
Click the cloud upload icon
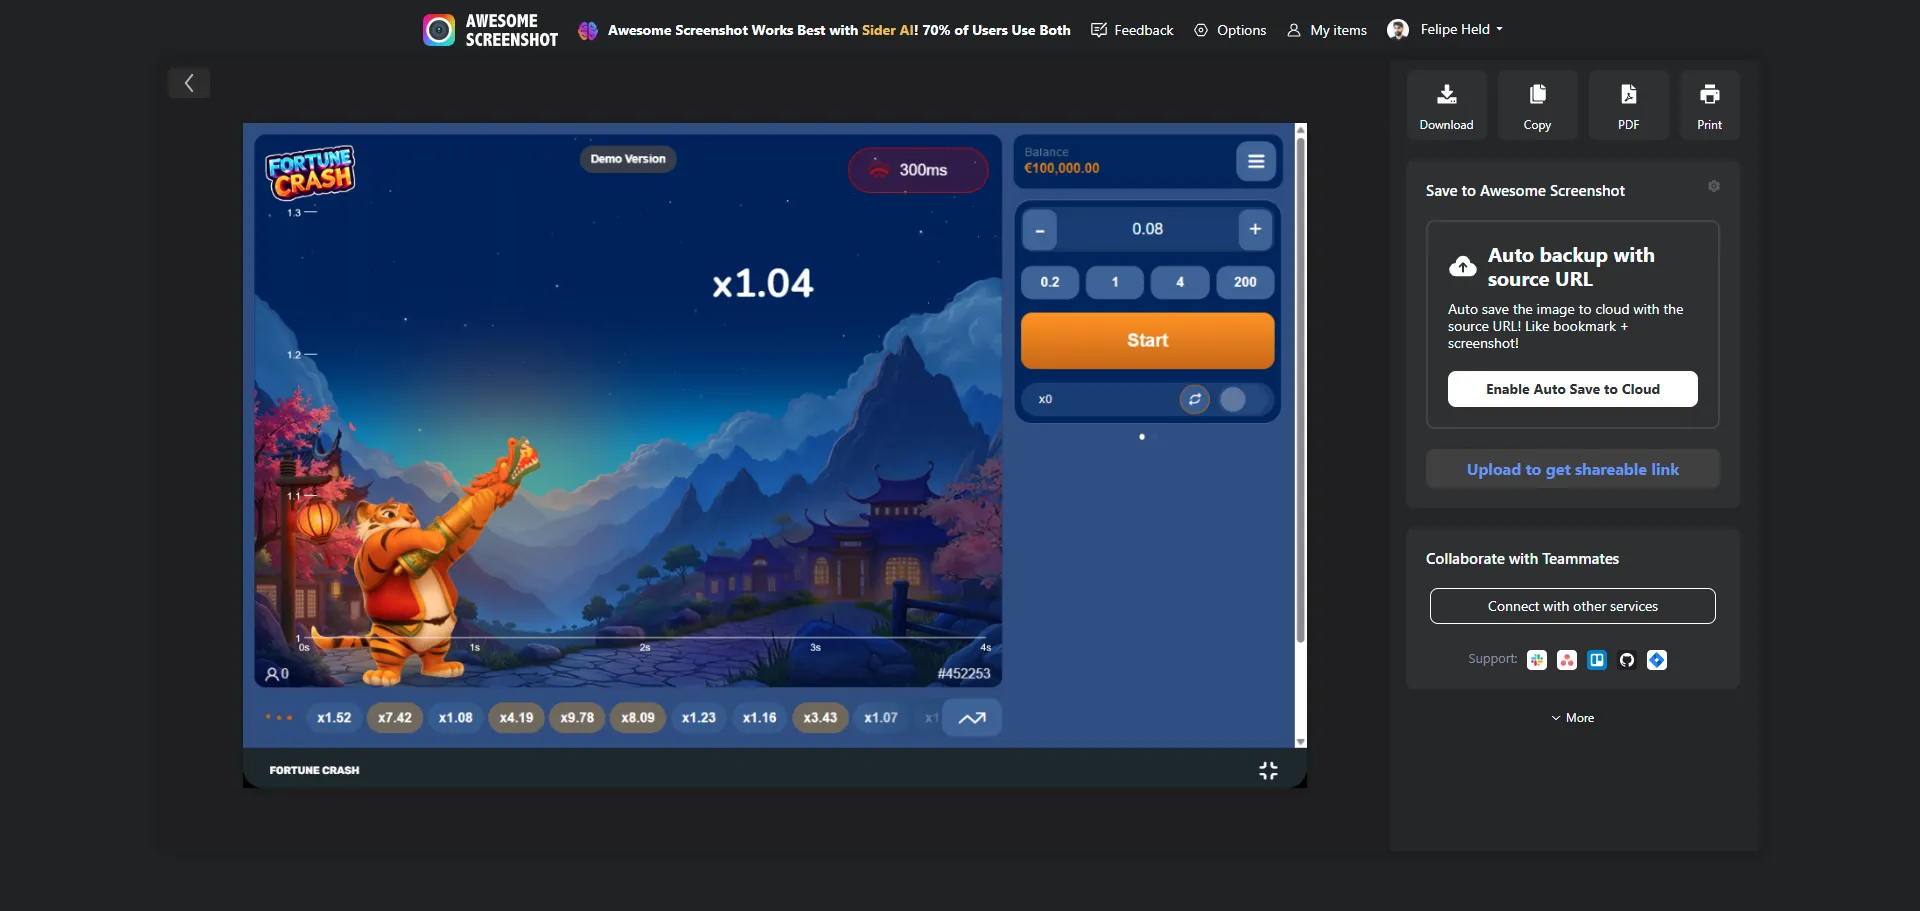point(1462,267)
